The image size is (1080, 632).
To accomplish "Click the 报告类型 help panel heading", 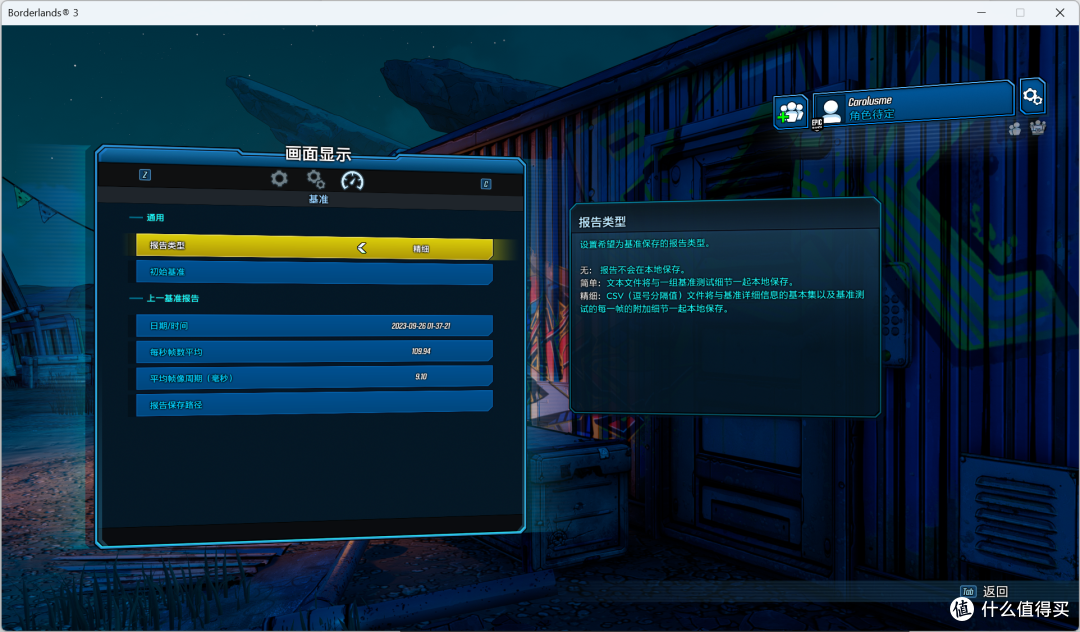I will pyautogui.click(x=602, y=222).
